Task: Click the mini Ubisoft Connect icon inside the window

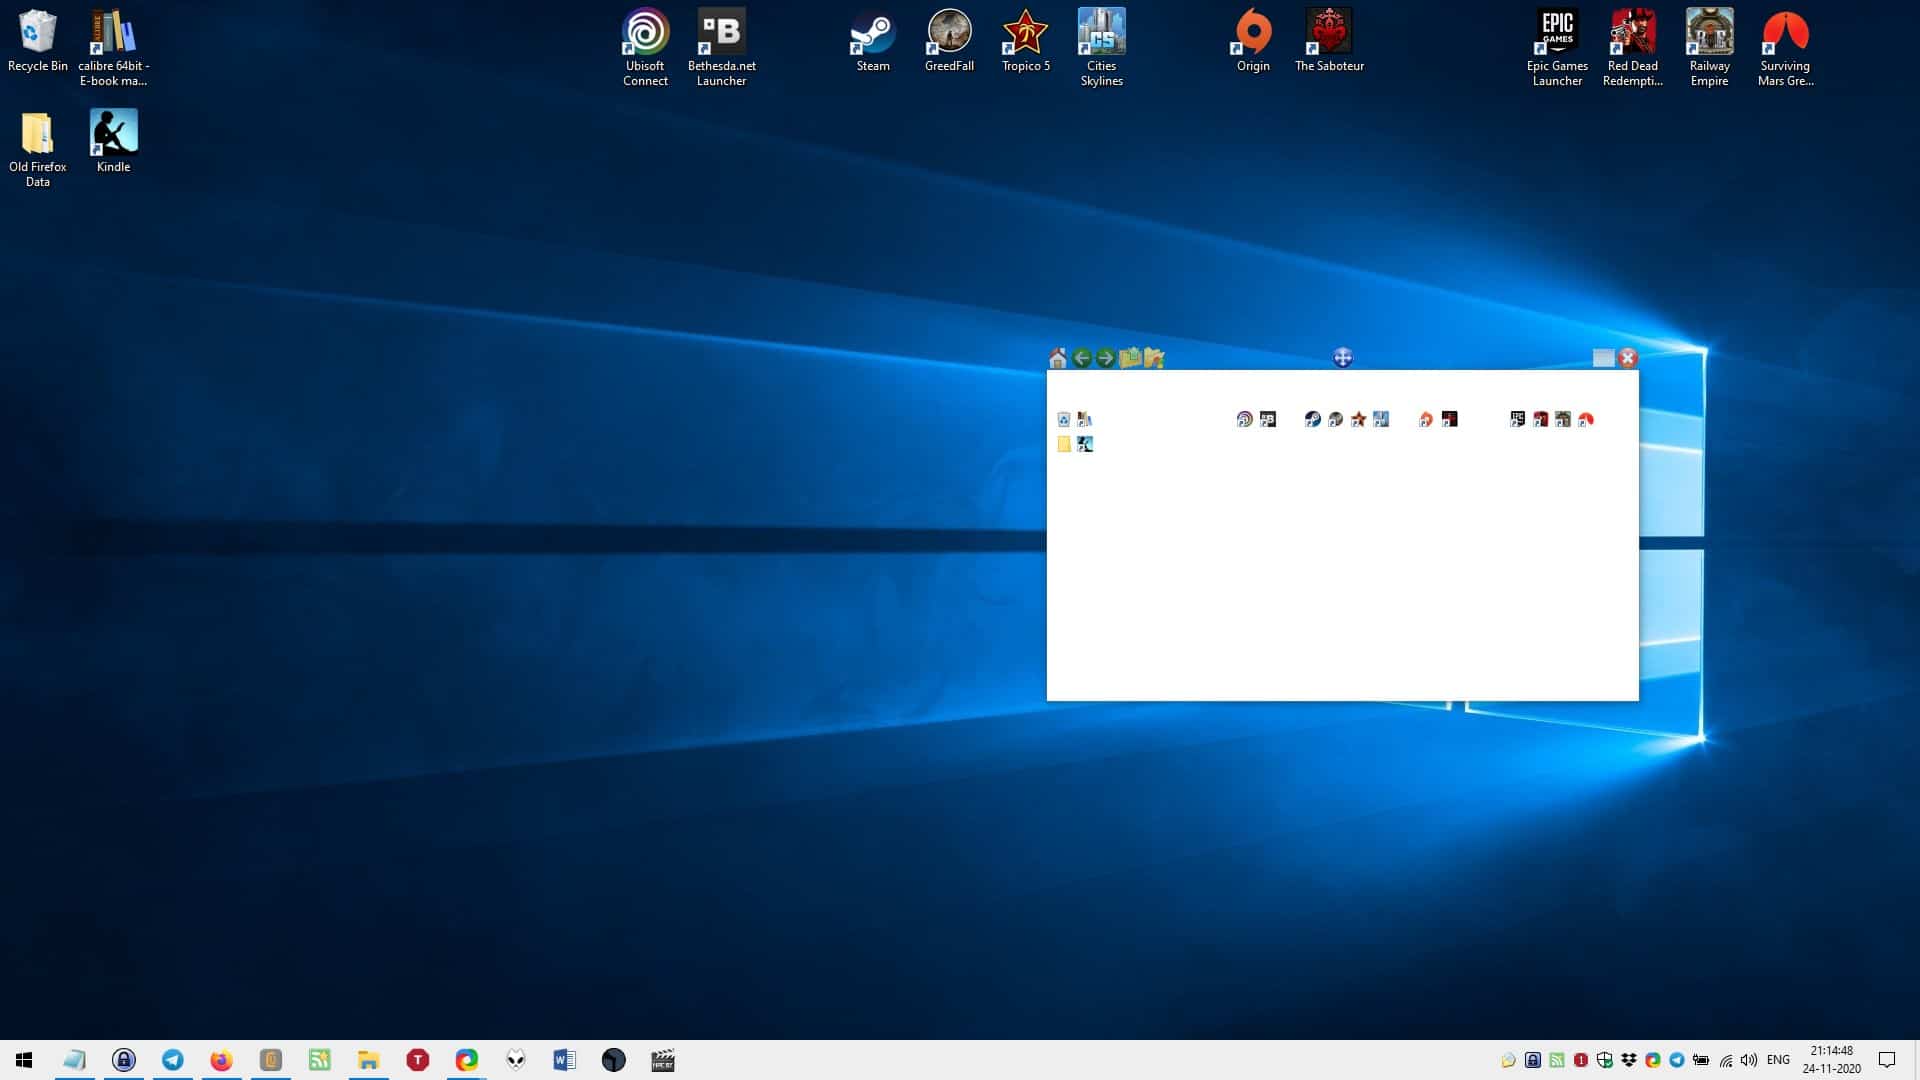Action: (x=1244, y=420)
